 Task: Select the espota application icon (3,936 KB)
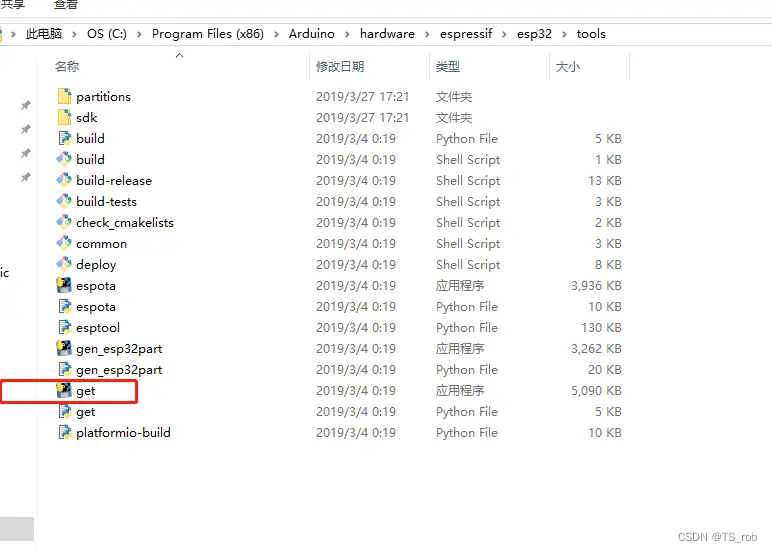(x=64, y=285)
